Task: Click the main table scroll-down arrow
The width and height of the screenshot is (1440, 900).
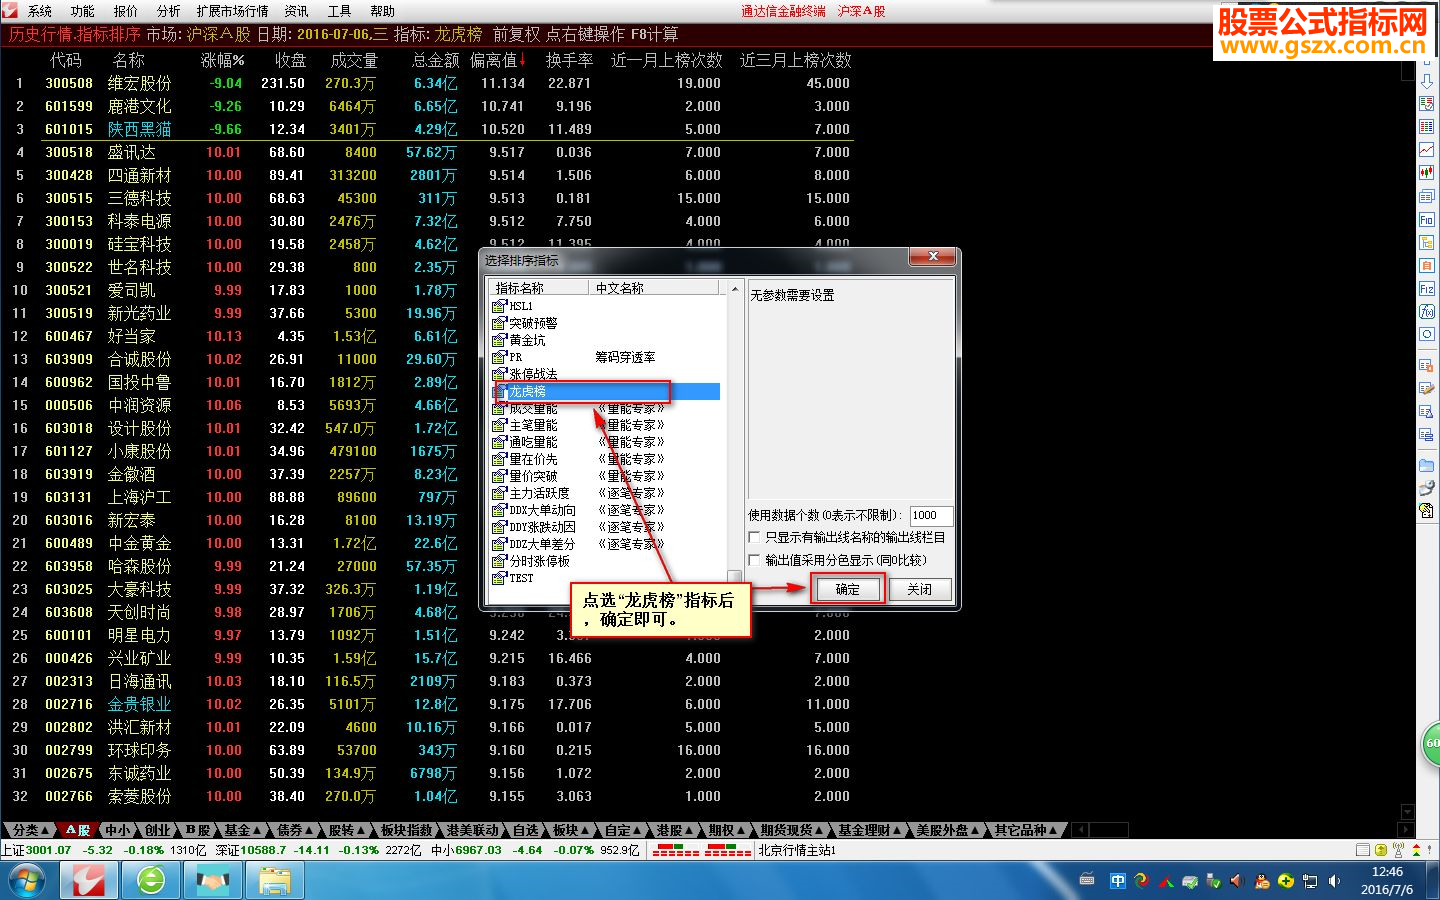Action: [x=1408, y=811]
